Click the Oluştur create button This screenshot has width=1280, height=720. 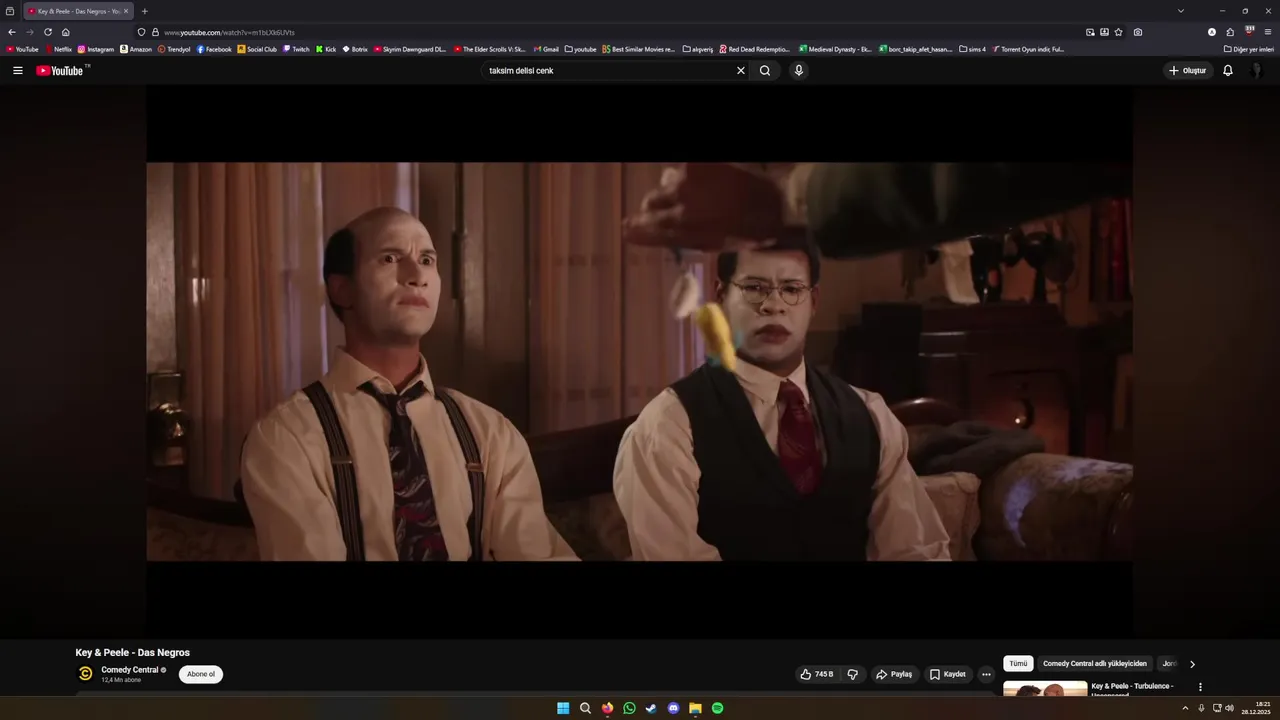click(x=1188, y=70)
